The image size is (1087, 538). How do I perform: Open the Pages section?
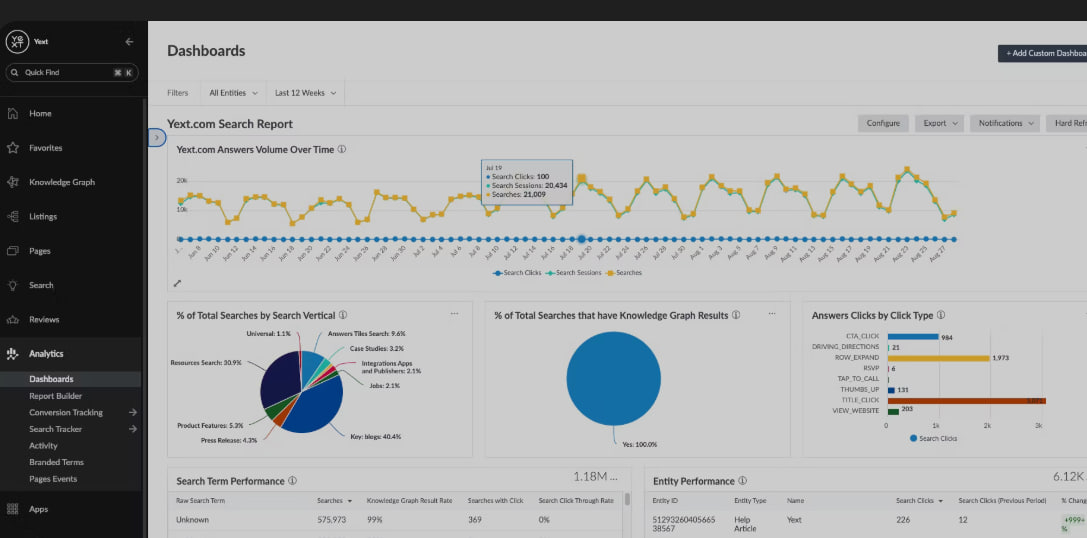coord(40,251)
